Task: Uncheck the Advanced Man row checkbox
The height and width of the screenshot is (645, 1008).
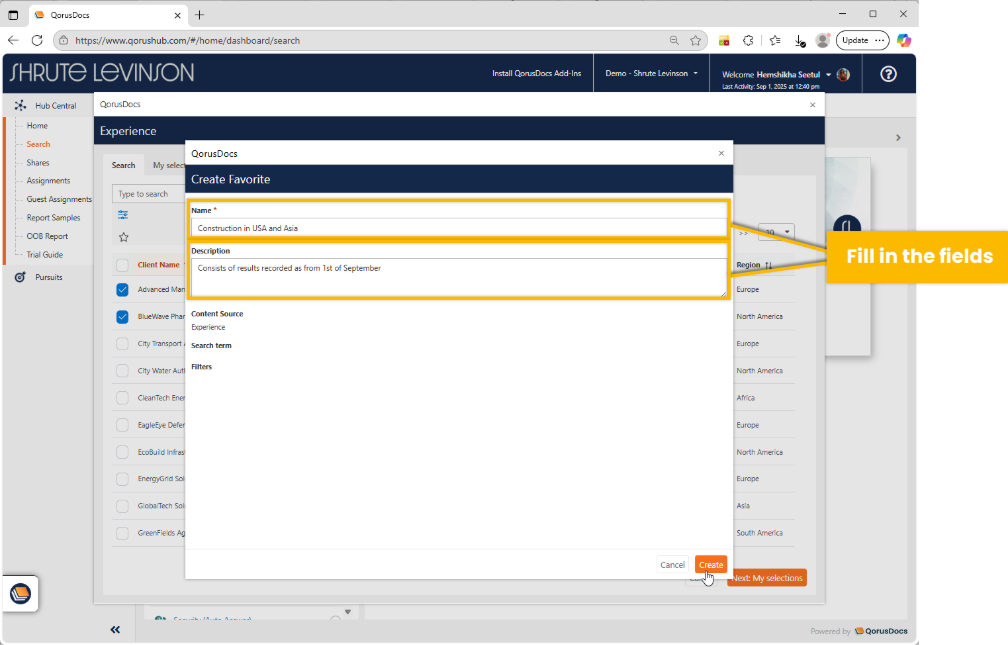Action: [122, 290]
